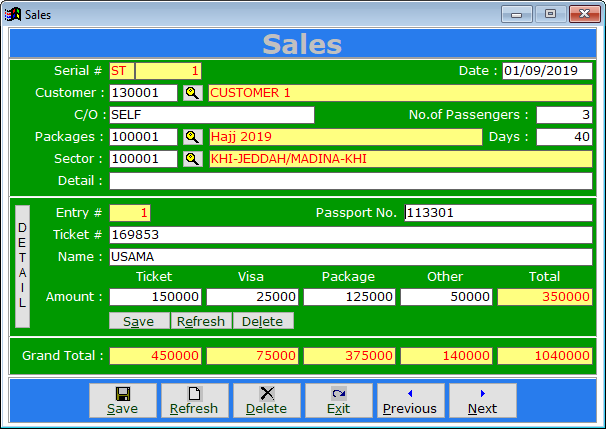Click the Entry # field
The height and width of the screenshot is (429, 606).
pyautogui.click(x=130, y=213)
